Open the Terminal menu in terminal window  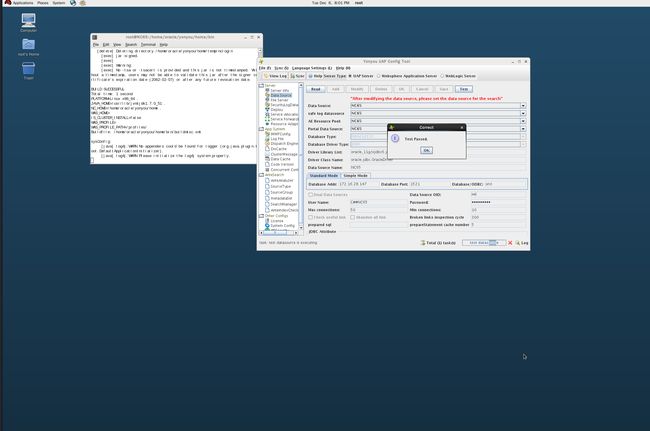tap(148, 44)
